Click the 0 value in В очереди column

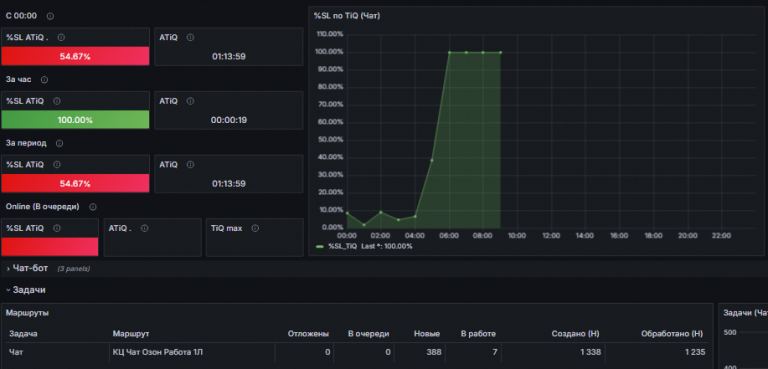click(388, 352)
